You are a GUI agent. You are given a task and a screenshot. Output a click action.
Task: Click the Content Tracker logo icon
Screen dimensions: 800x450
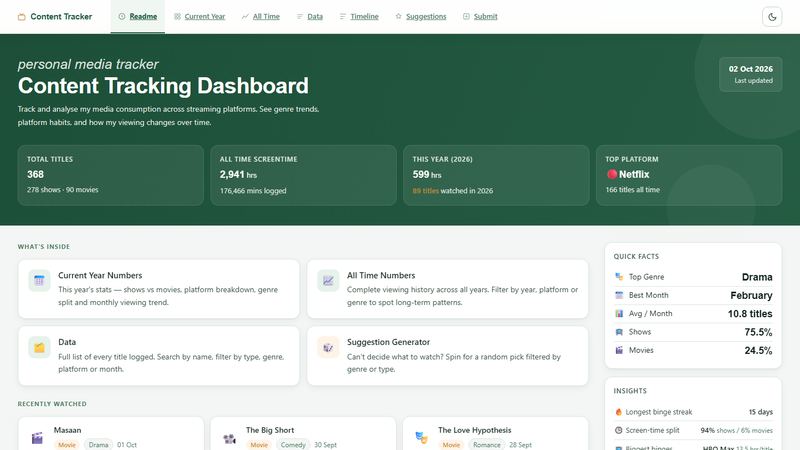(21, 17)
